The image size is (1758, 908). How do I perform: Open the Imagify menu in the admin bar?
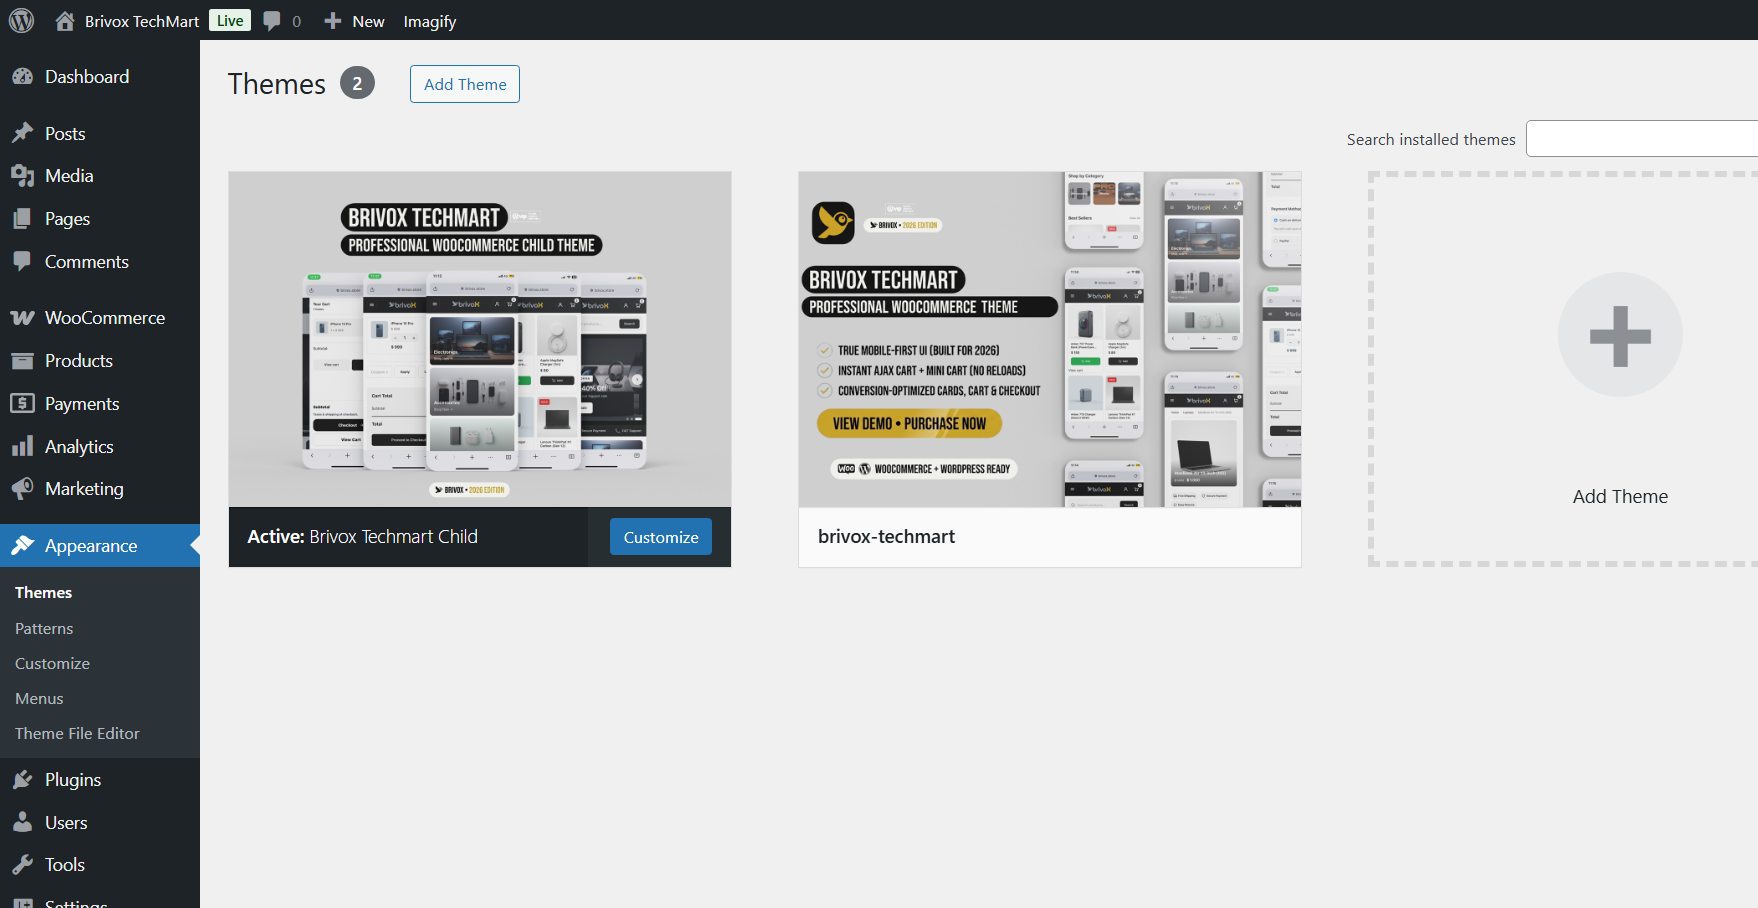click(430, 21)
